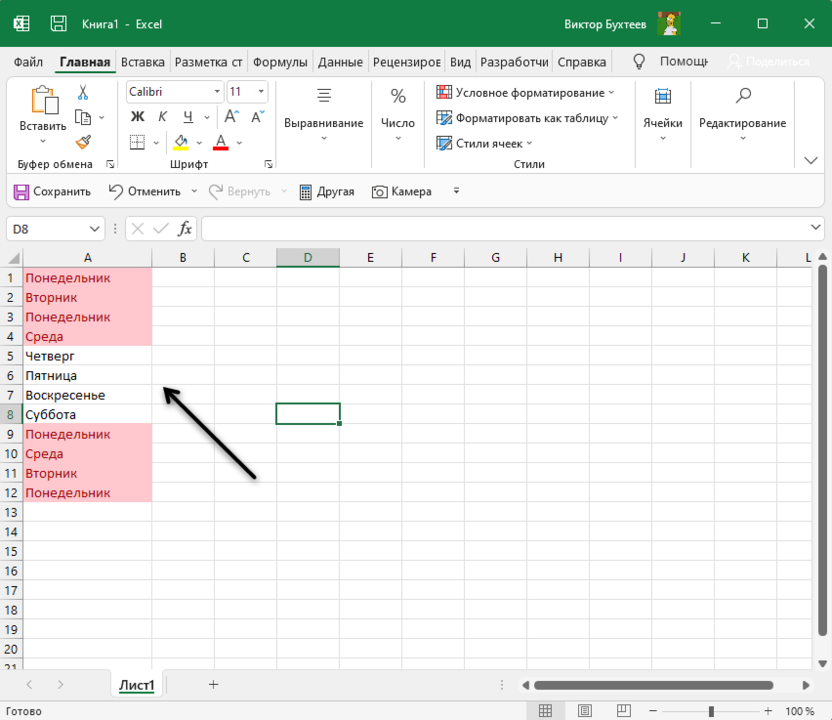Open the Редактирование editing group
This screenshot has width=832, height=720.
pos(742,116)
